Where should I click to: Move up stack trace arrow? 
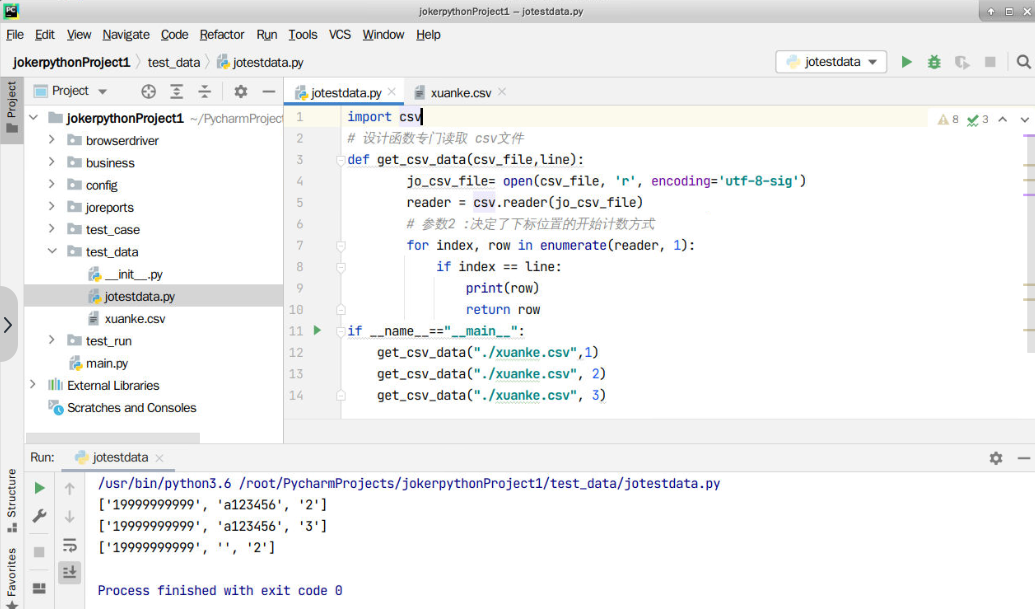[x=69, y=489]
